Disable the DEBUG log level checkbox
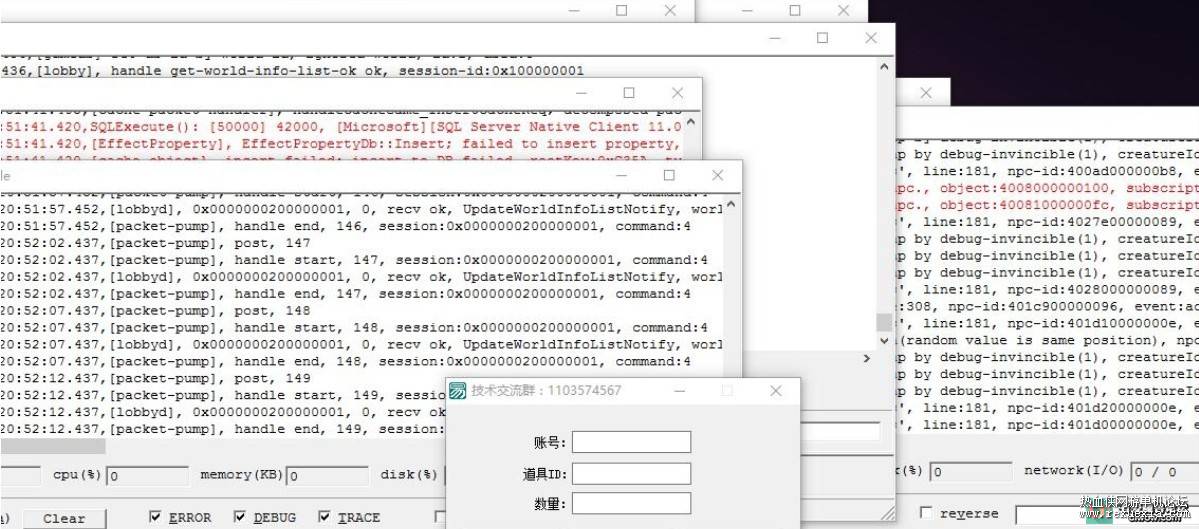The image size is (1199, 529). tap(240, 518)
